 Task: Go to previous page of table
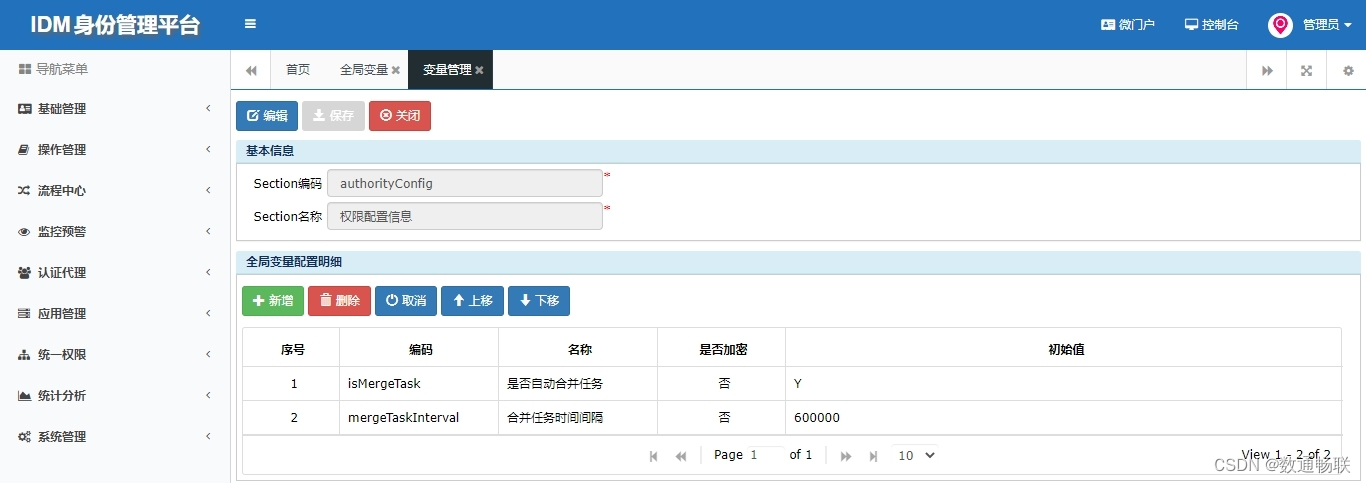pos(681,456)
